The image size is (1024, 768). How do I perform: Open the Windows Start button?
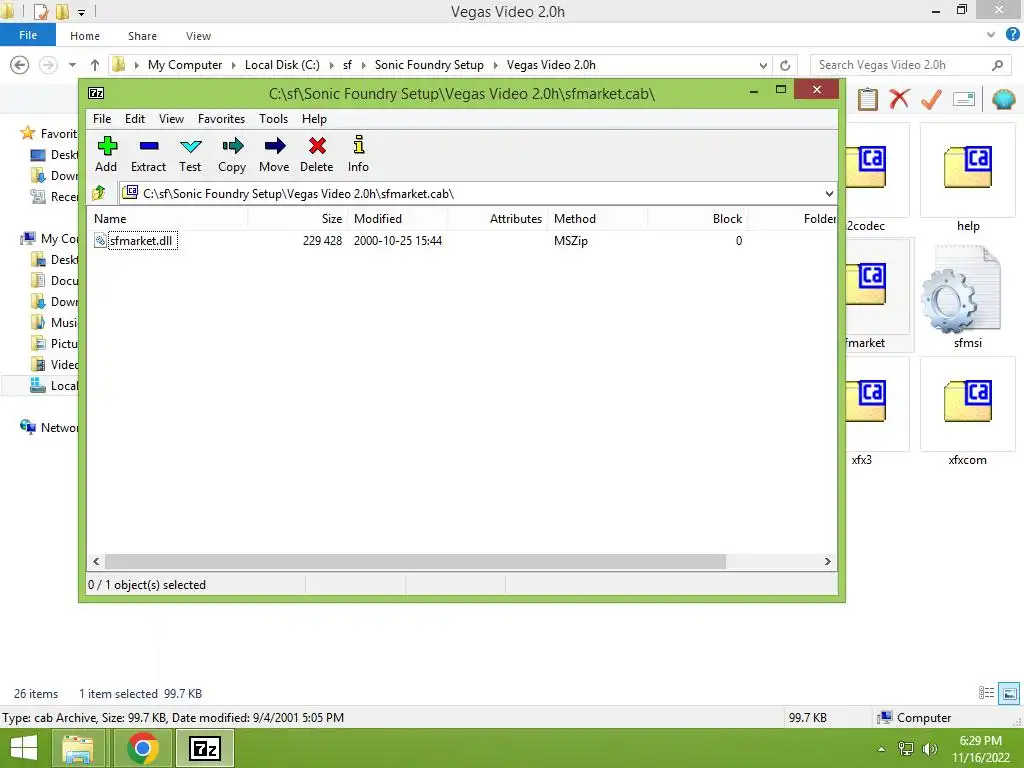click(24, 748)
